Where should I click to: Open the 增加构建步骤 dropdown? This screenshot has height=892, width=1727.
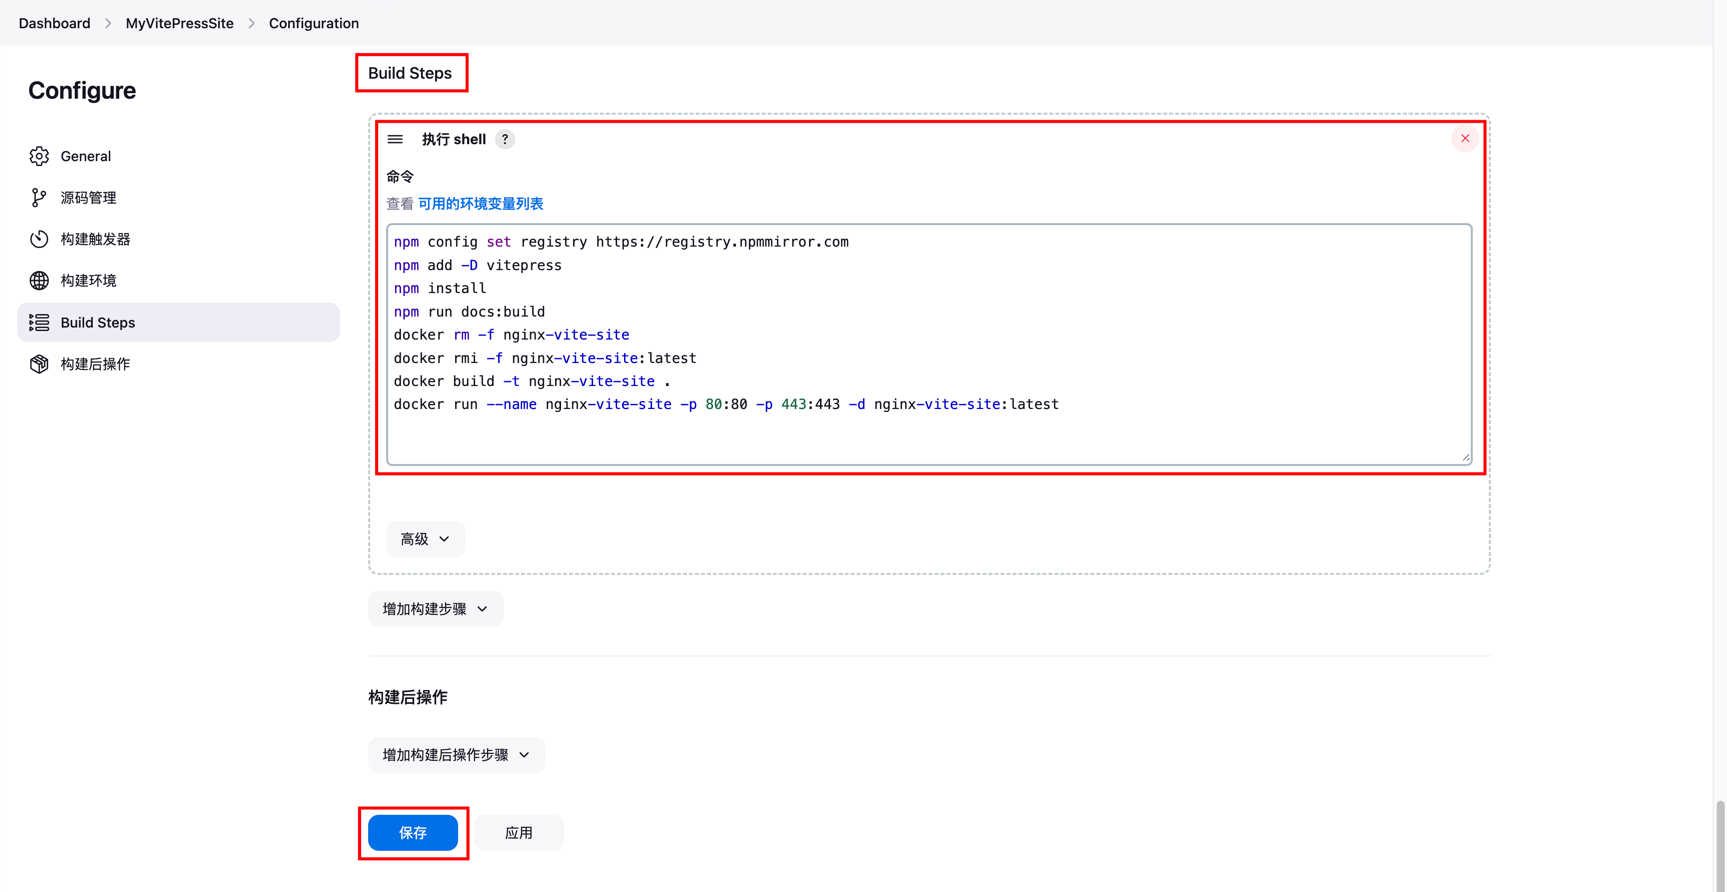[x=435, y=609]
